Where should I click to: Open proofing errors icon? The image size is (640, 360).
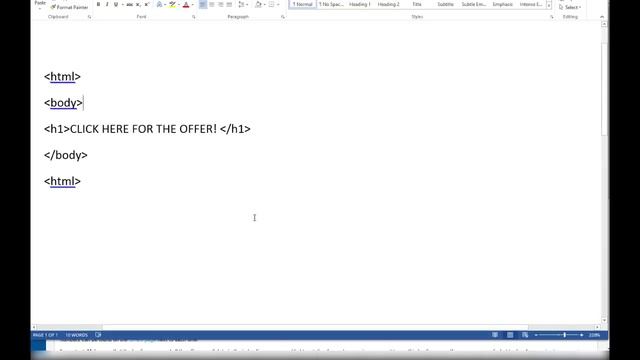pos(98,335)
